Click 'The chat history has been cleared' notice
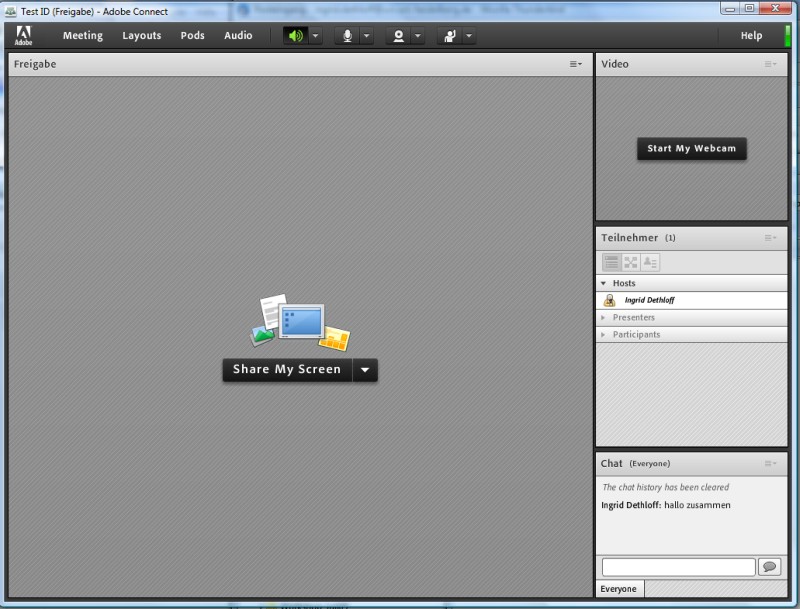800x609 pixels. [x=666, y=487]
